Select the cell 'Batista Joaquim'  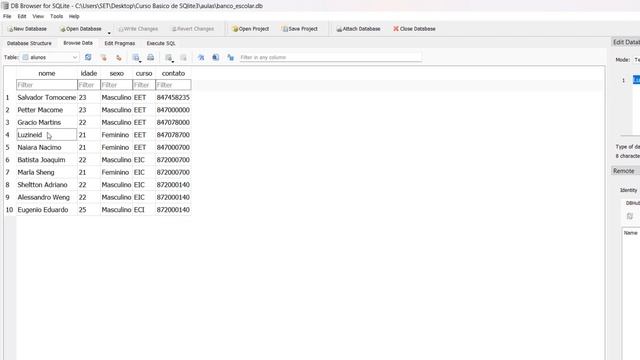pyautogui.click(x=47, y=160)
